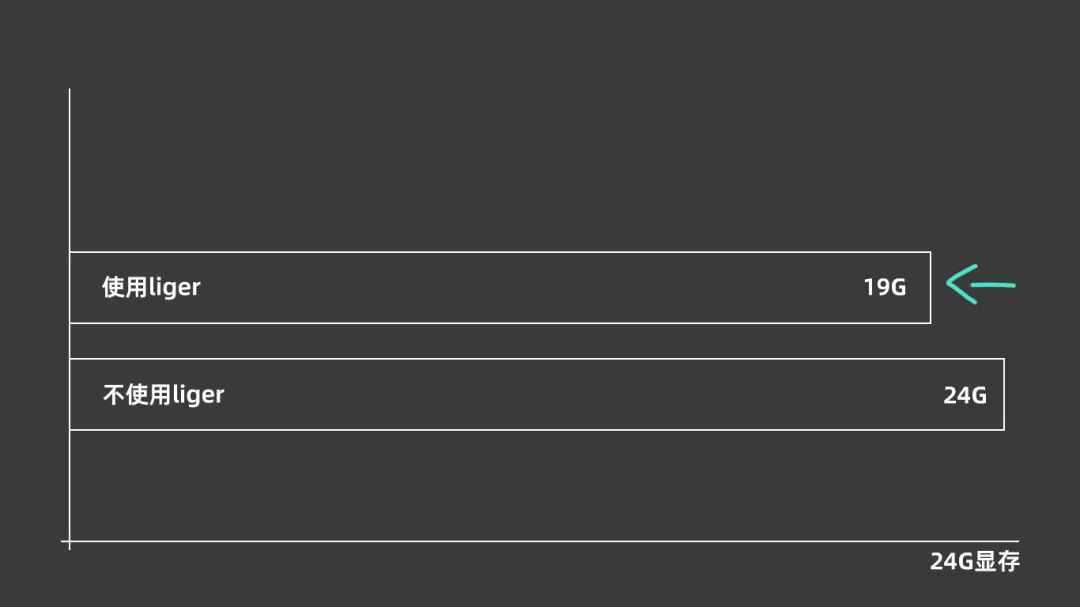The width and height of the screenshot is (1080, 607).
Task: Click the middle of the 不使用liger bar
Action: click(536, 394)
